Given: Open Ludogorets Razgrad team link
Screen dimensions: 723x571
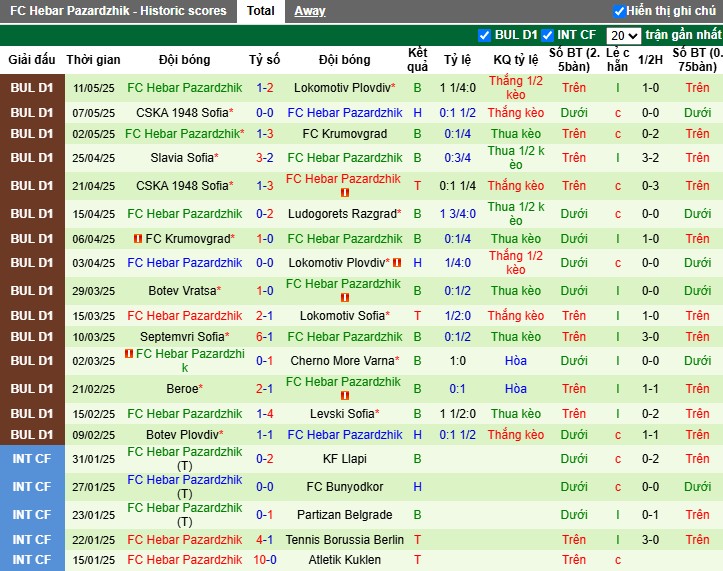Looking at the screenshot, I should pyautogui.click(x=342, y=214).
